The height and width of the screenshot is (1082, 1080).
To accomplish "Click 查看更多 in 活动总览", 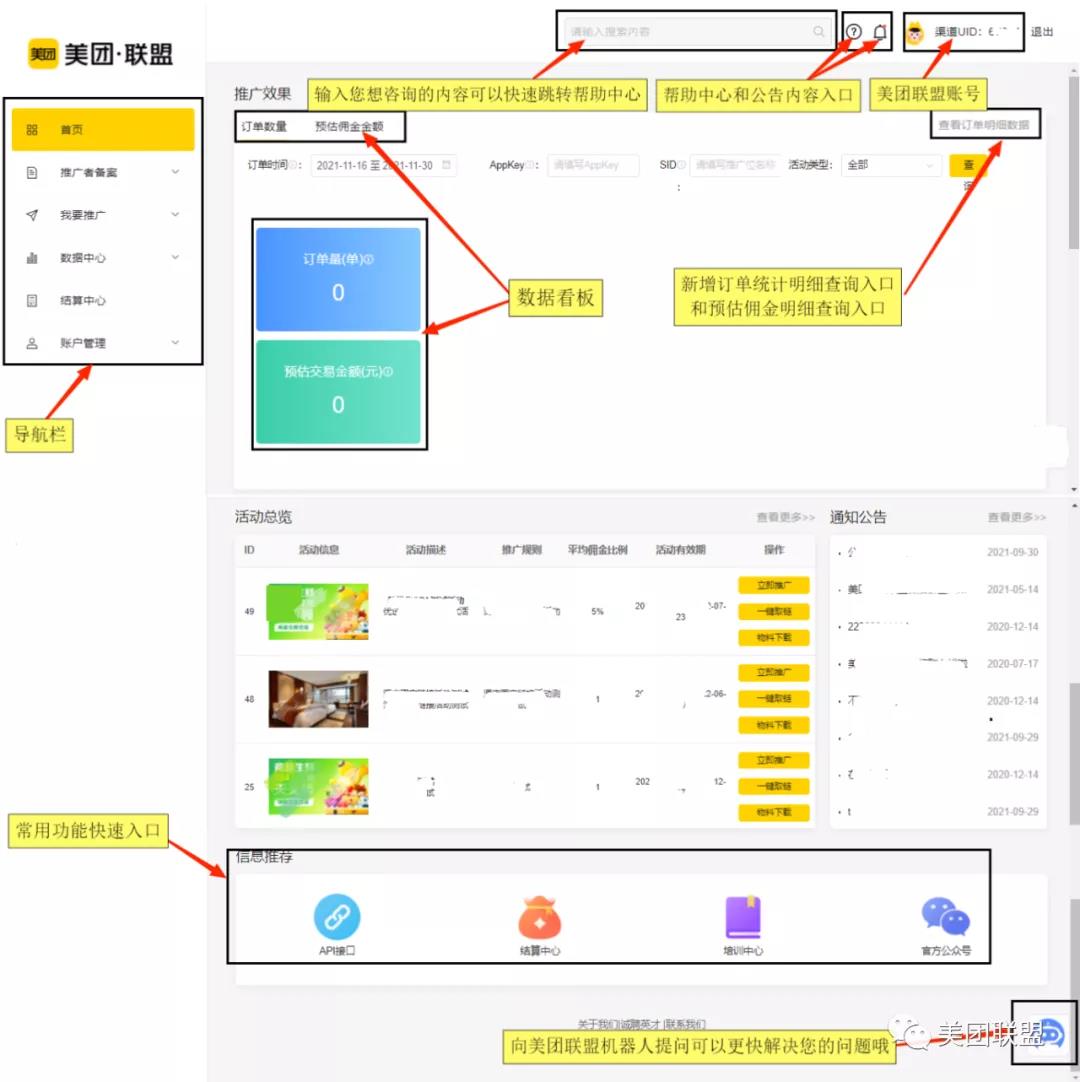I will coord(785,517).
